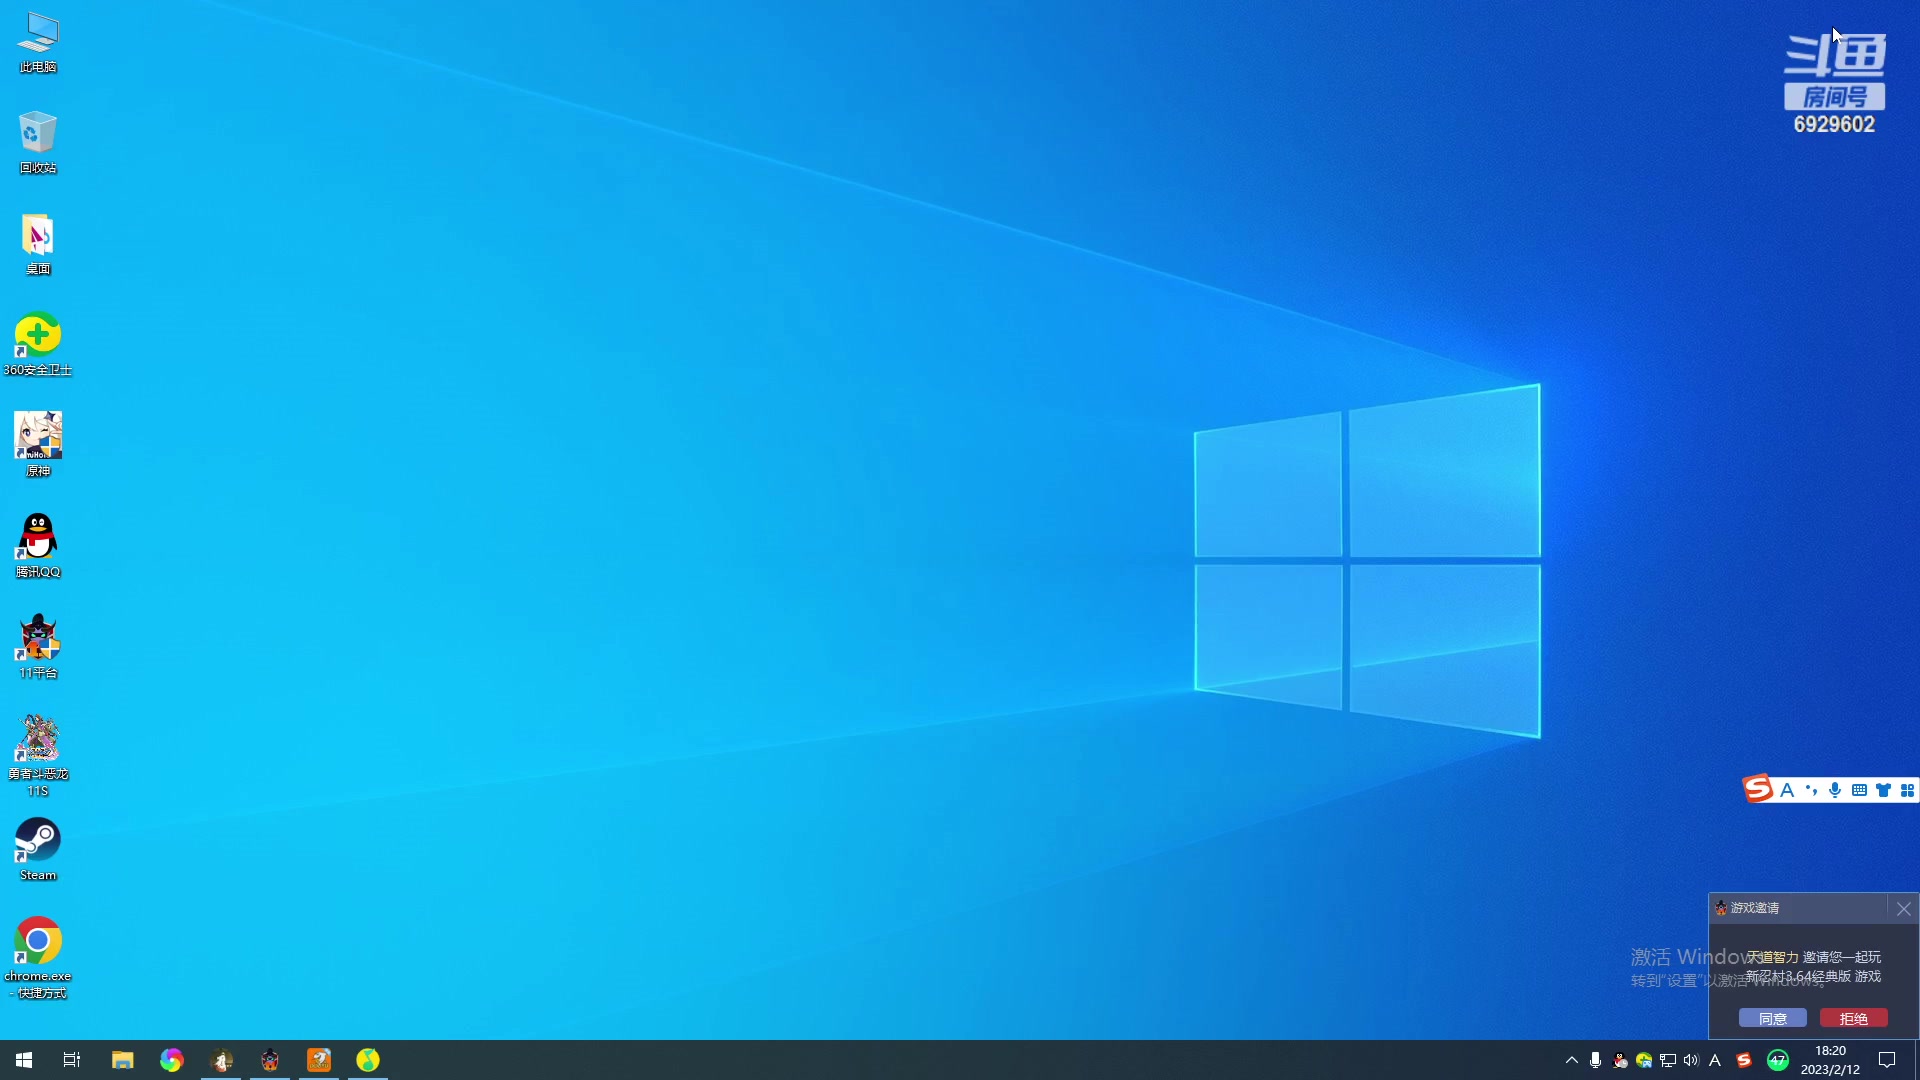Screen dimensions: 1920x1080
Task: Open the Windows Start menu
Action: [x=24, y=1060]
